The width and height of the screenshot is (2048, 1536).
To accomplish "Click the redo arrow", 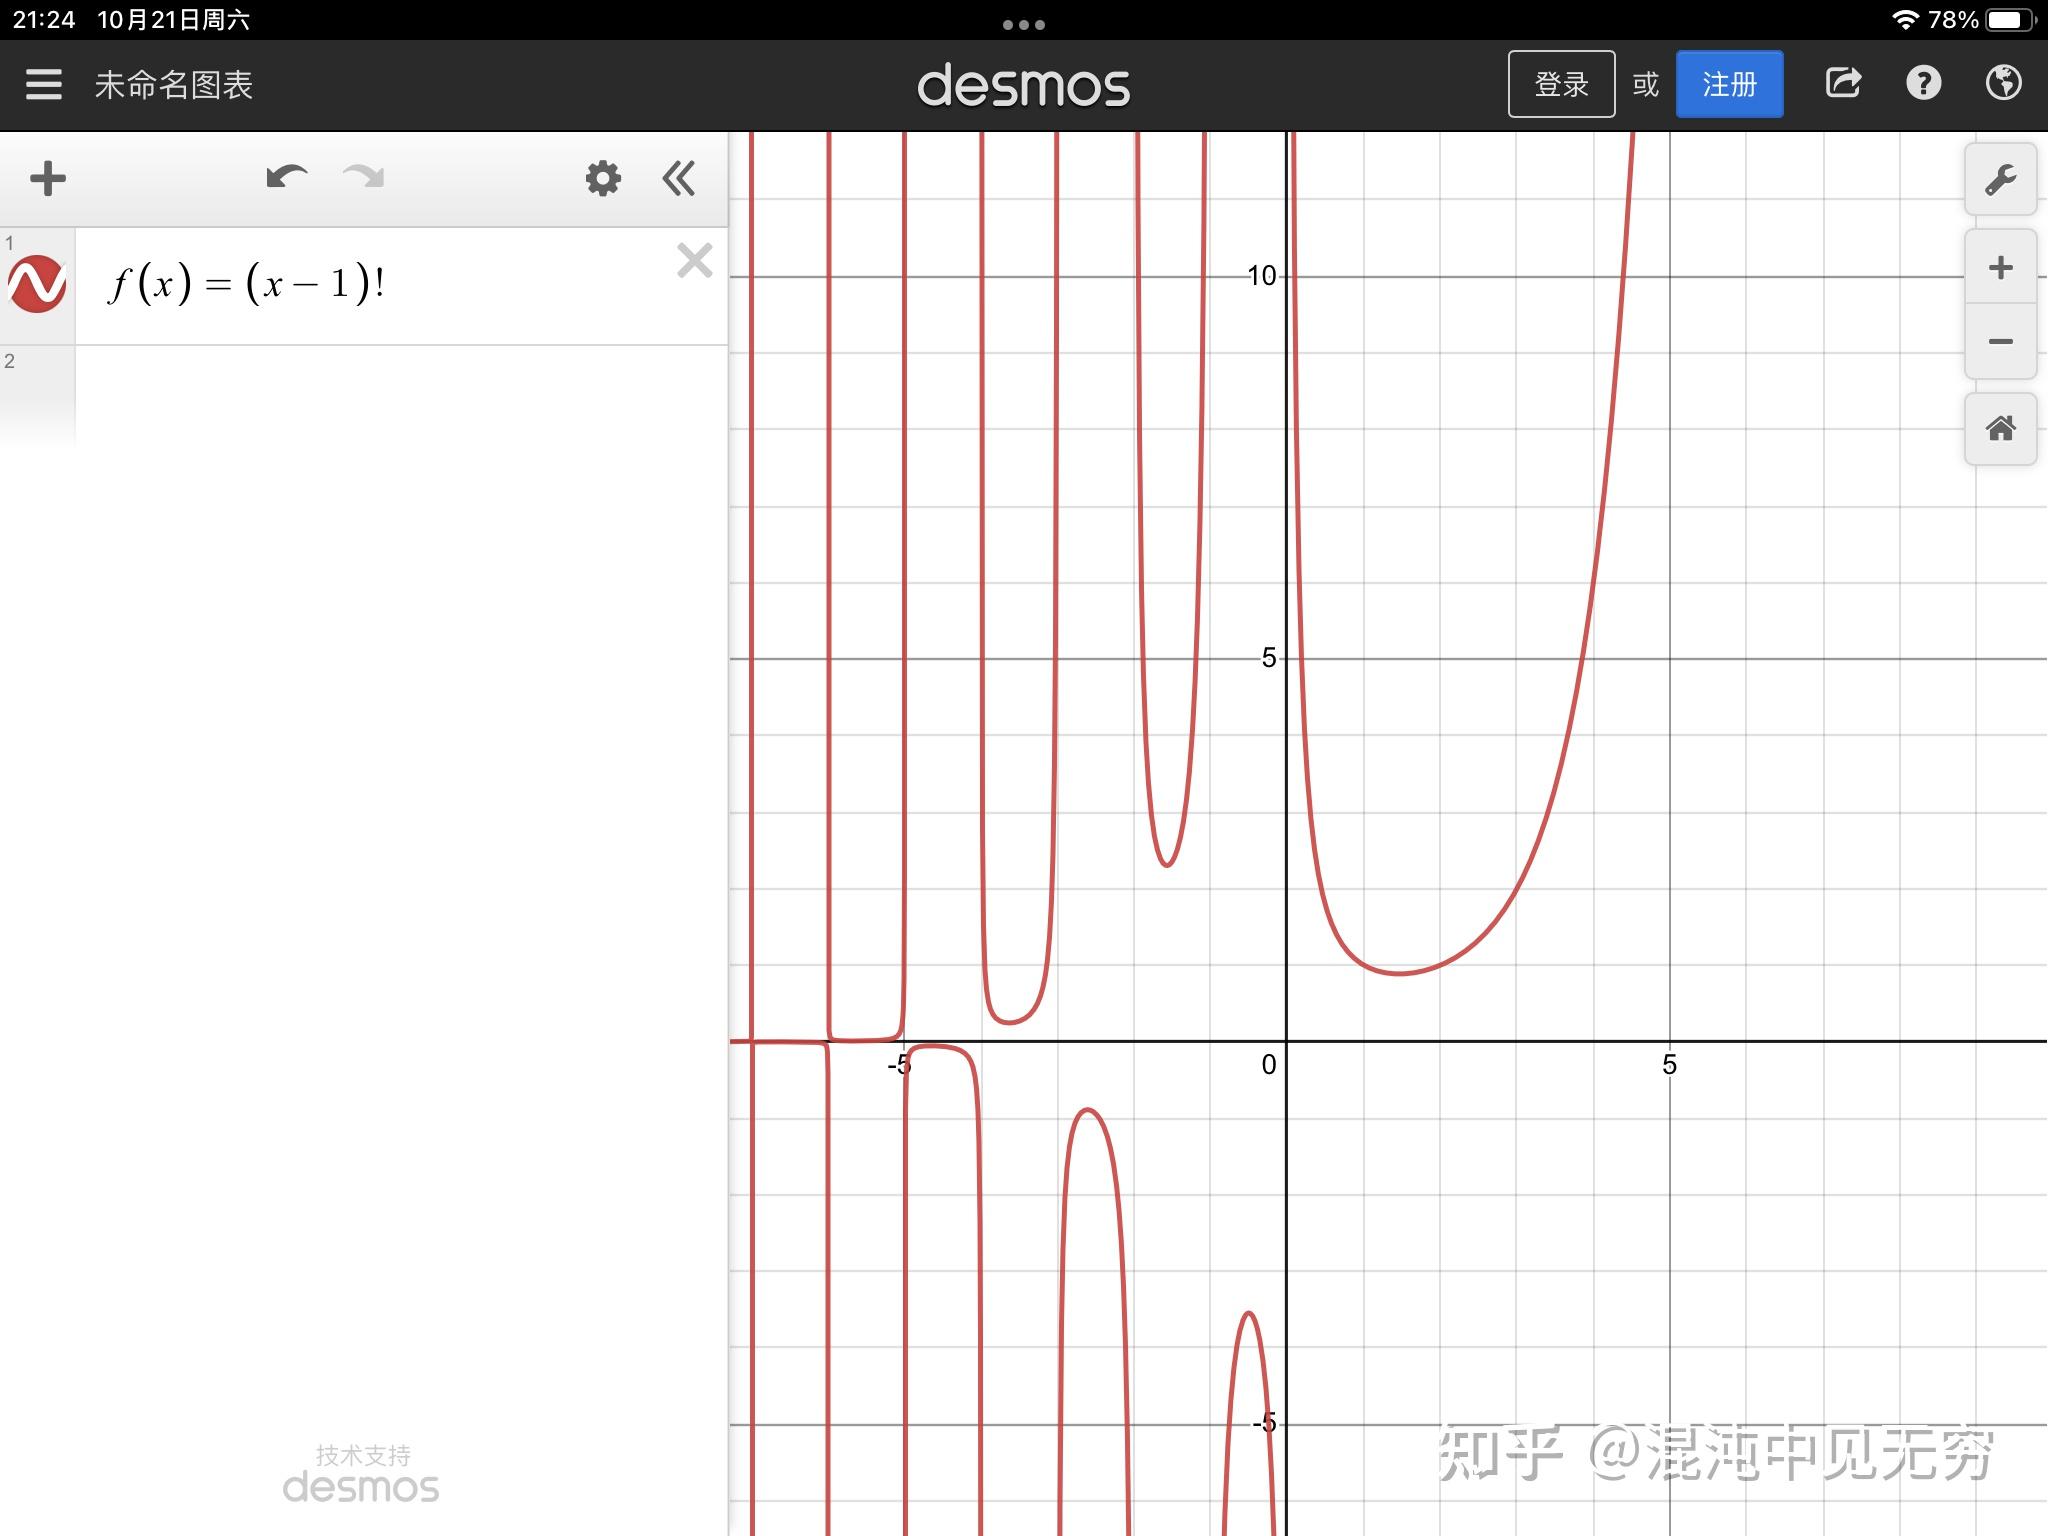I will (x=363, y=178).
